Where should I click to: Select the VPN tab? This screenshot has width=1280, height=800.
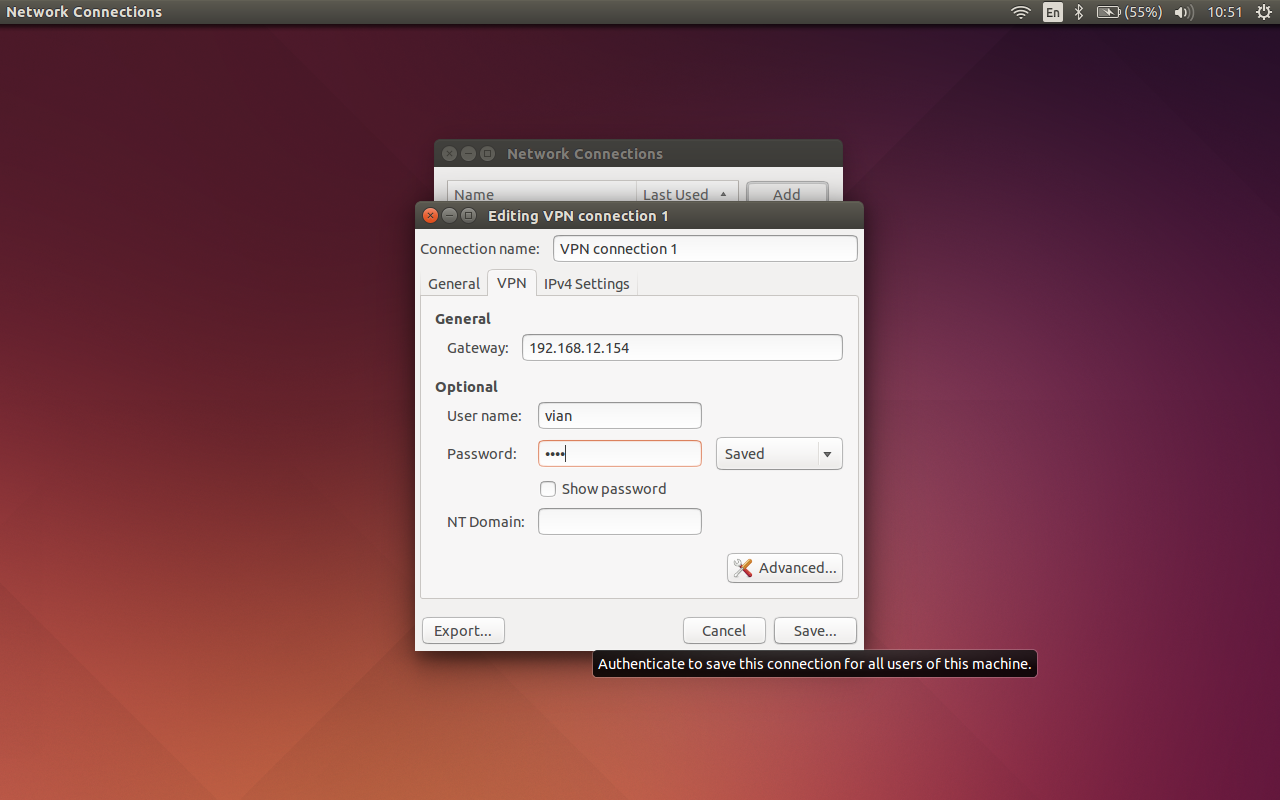click(x=512, y=283)
